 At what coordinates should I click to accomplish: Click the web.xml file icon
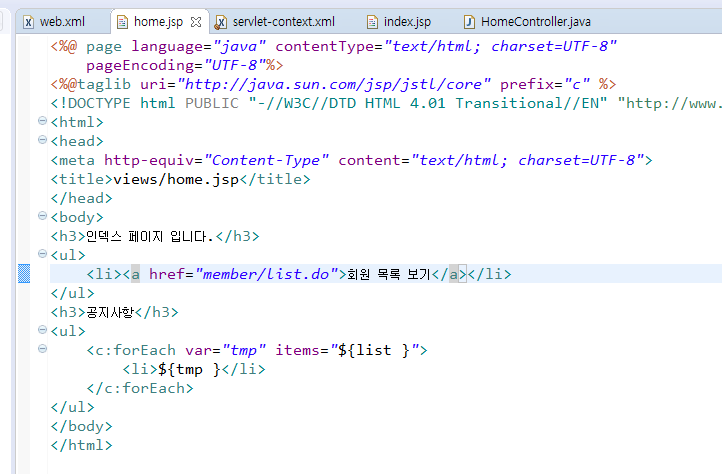(x=29, y=22)
